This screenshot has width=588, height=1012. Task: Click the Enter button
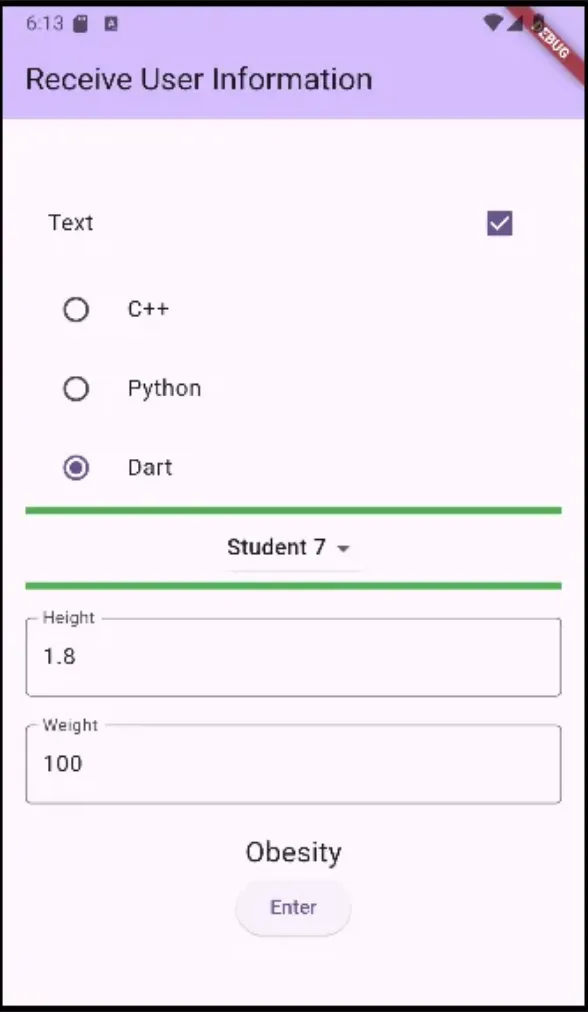pyautogui.click(x=294, y=907)
